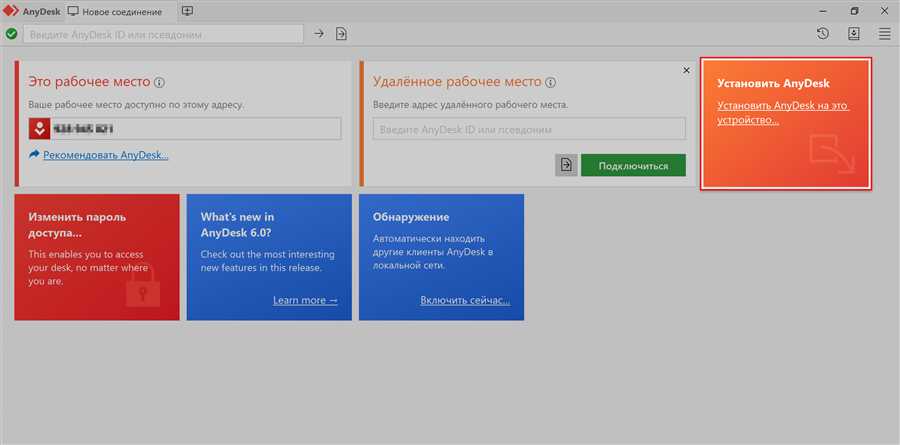Open the Рекомендовать AnyDesk link
The width and height of the screenshot is (900, 445).
coord(106,155)
